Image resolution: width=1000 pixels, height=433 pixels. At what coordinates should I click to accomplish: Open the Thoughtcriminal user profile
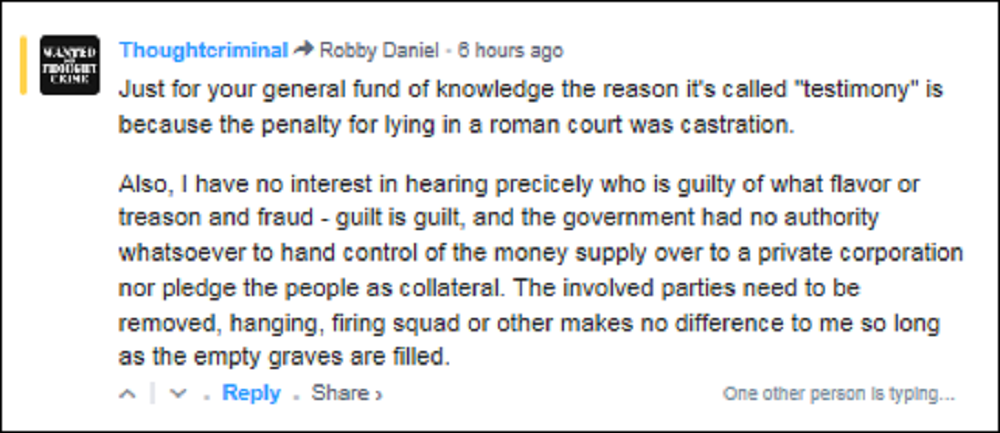(x=203, y=50)
